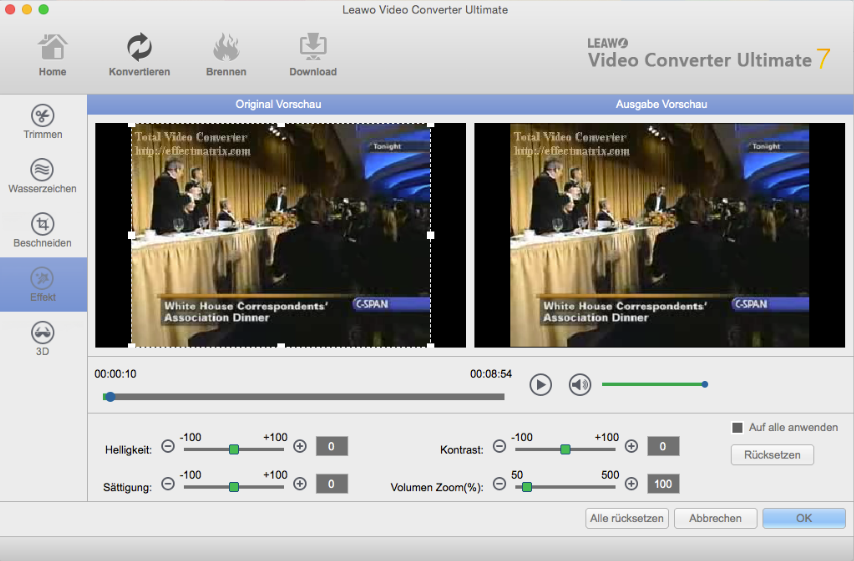Play the video preview
This screenshot has width=854, height=561.
[x=541, y=384]
